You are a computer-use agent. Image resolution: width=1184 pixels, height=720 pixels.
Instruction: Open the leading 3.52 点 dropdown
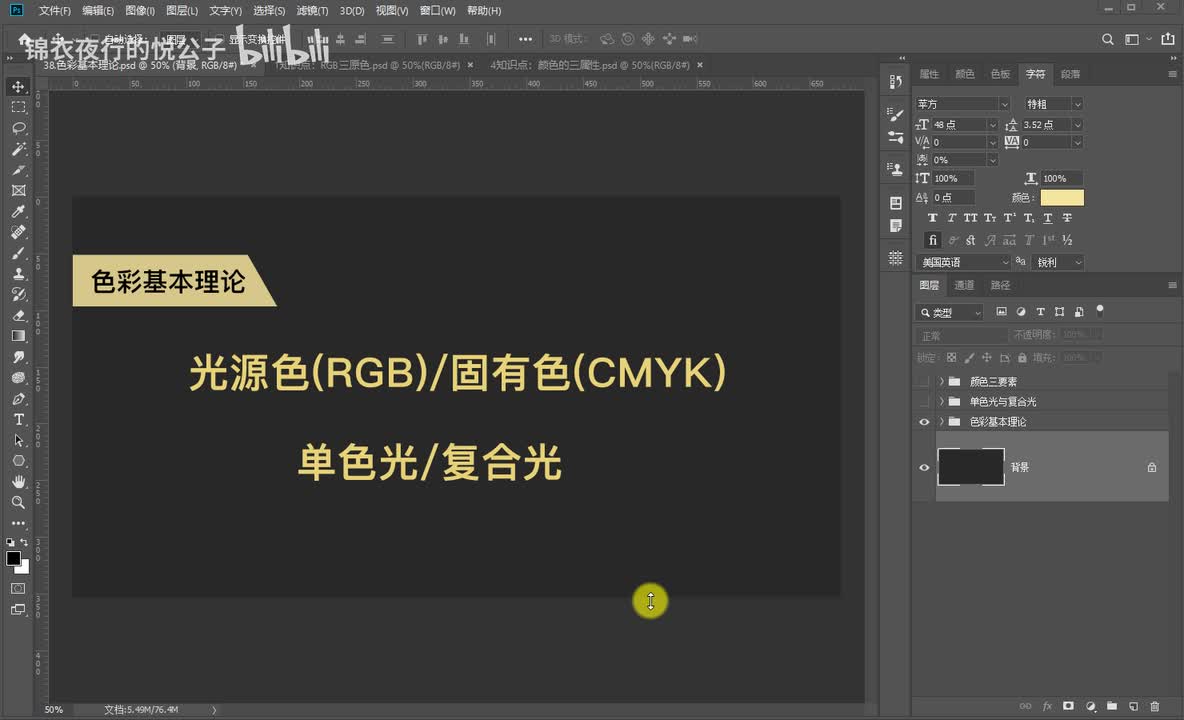coord(1078,125)
